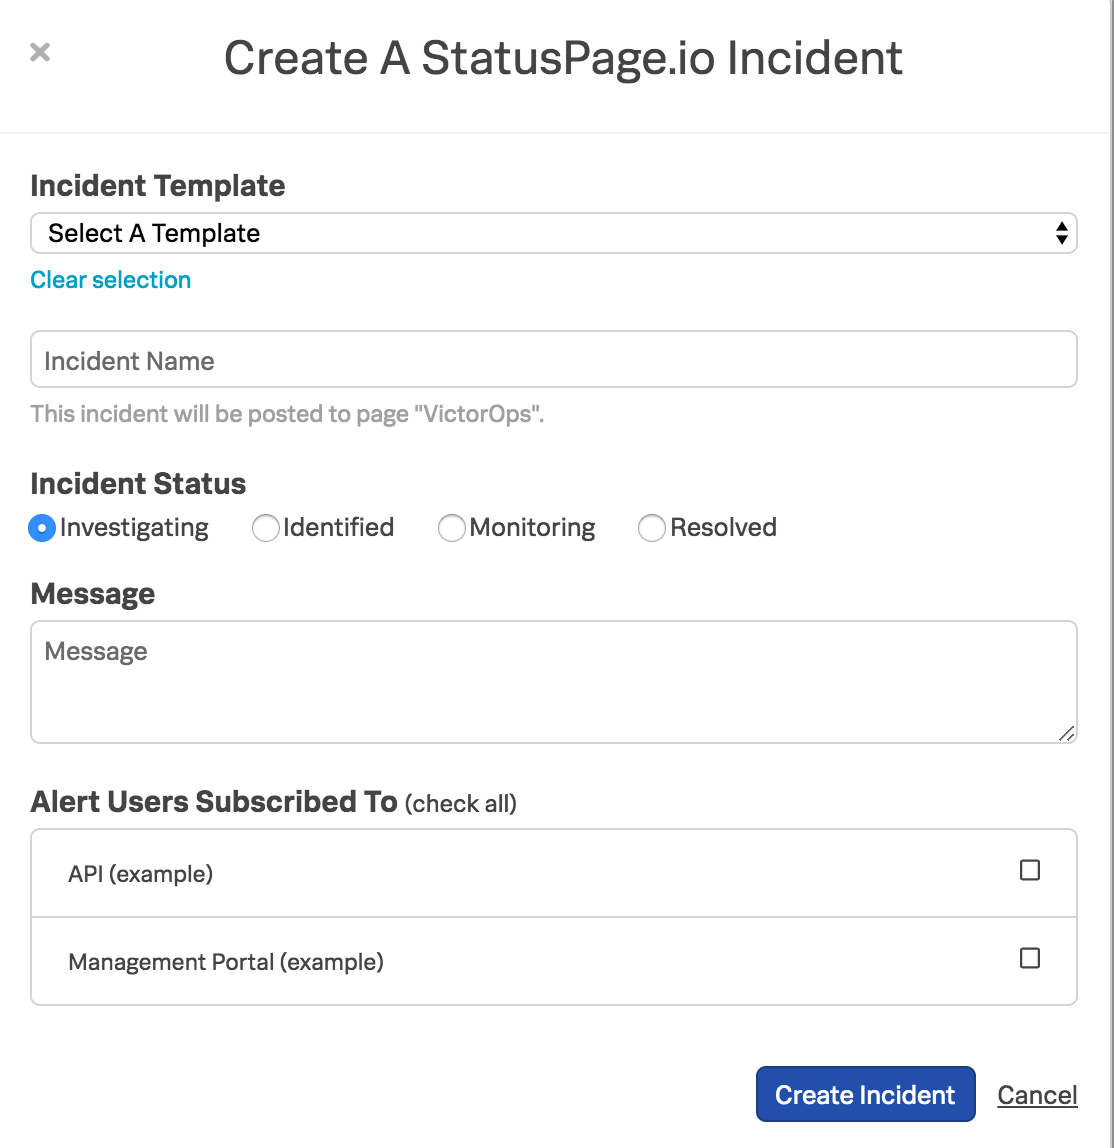Click the Clear selection link
1114x1148 pixels.
[111, 280]
